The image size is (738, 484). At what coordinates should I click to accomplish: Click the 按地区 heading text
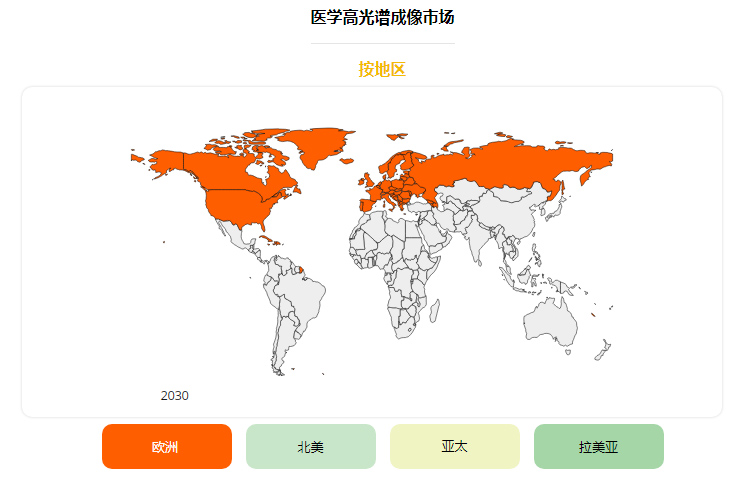[x=382, y=69]
